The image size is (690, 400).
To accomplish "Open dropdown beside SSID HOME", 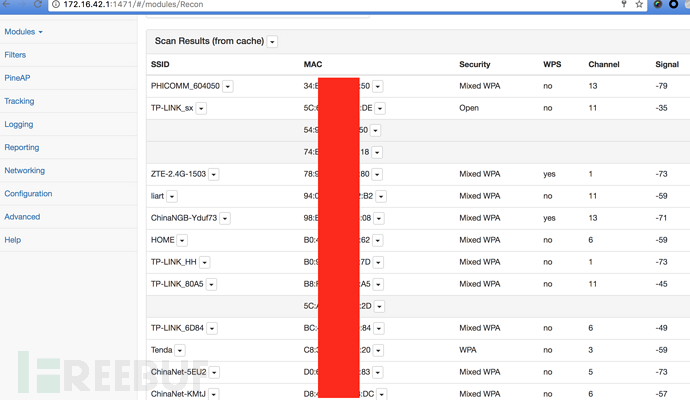I will (x=182, y=240).
